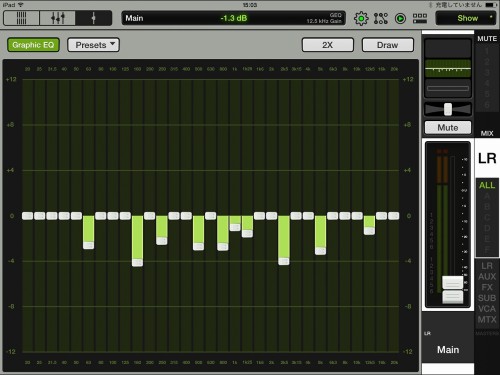Click the Draw button
This screenshot has height=375, width=500.
point(388,45)
